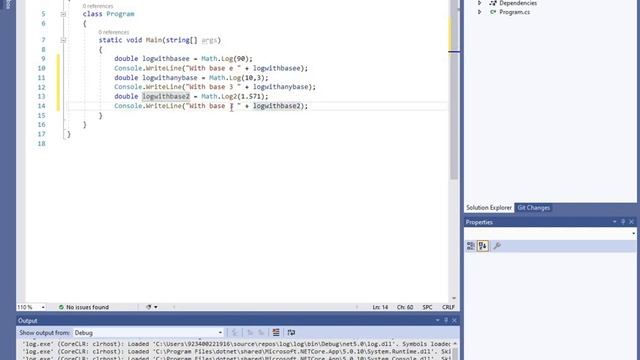Image resolution: width=640 pixels, height=360 pixels.
Task: Clear all Output text
Action: [276, 333]
